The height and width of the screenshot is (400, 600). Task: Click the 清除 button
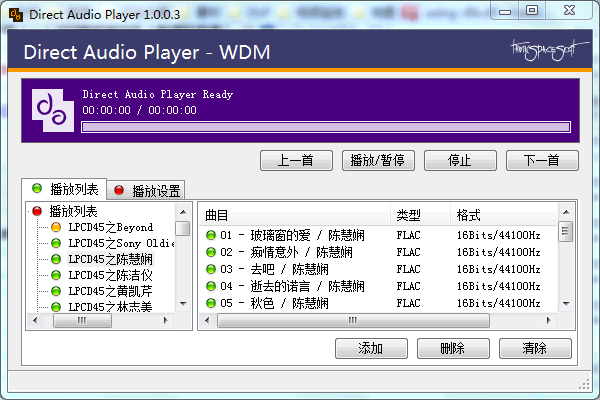coord(535,348)
